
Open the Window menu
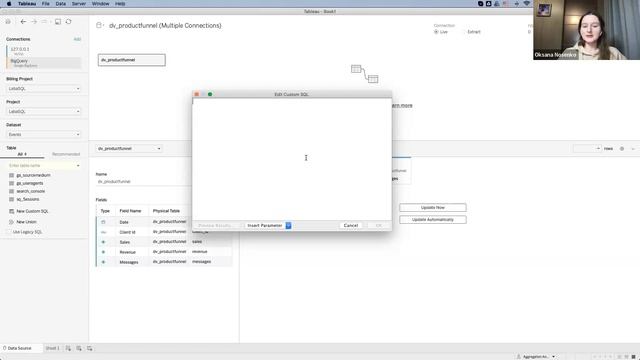[100, 4]
